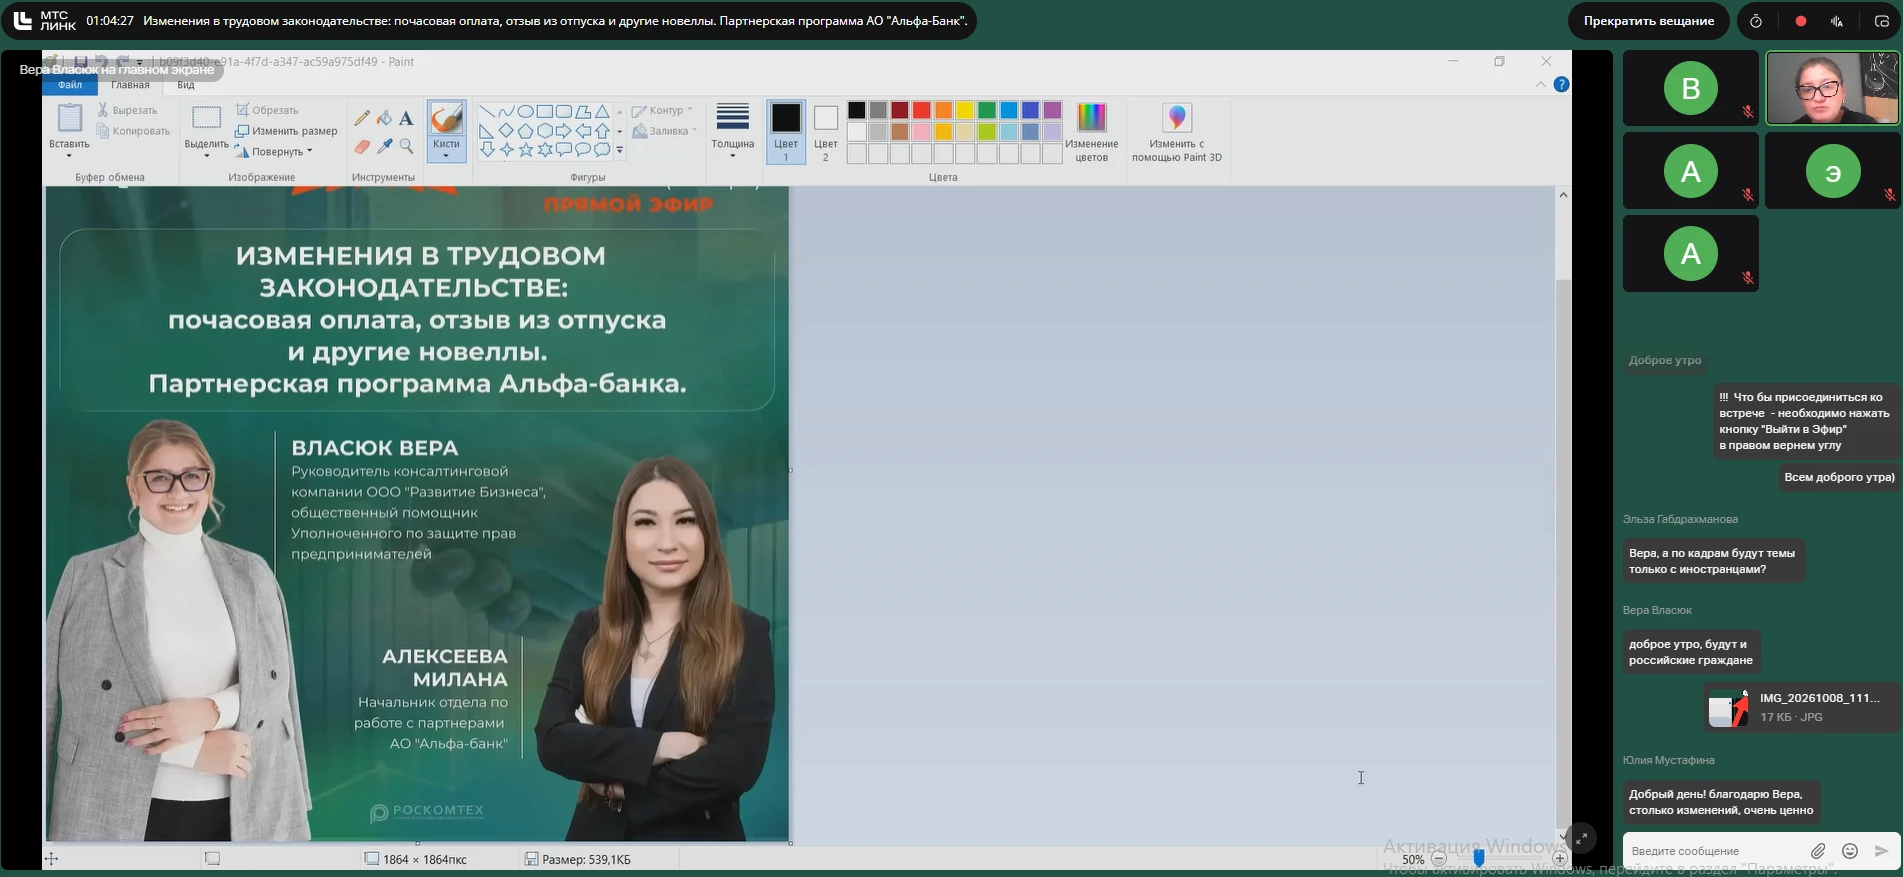
Task: Select the Fill with color bucket tool
Action: [384, 118]
